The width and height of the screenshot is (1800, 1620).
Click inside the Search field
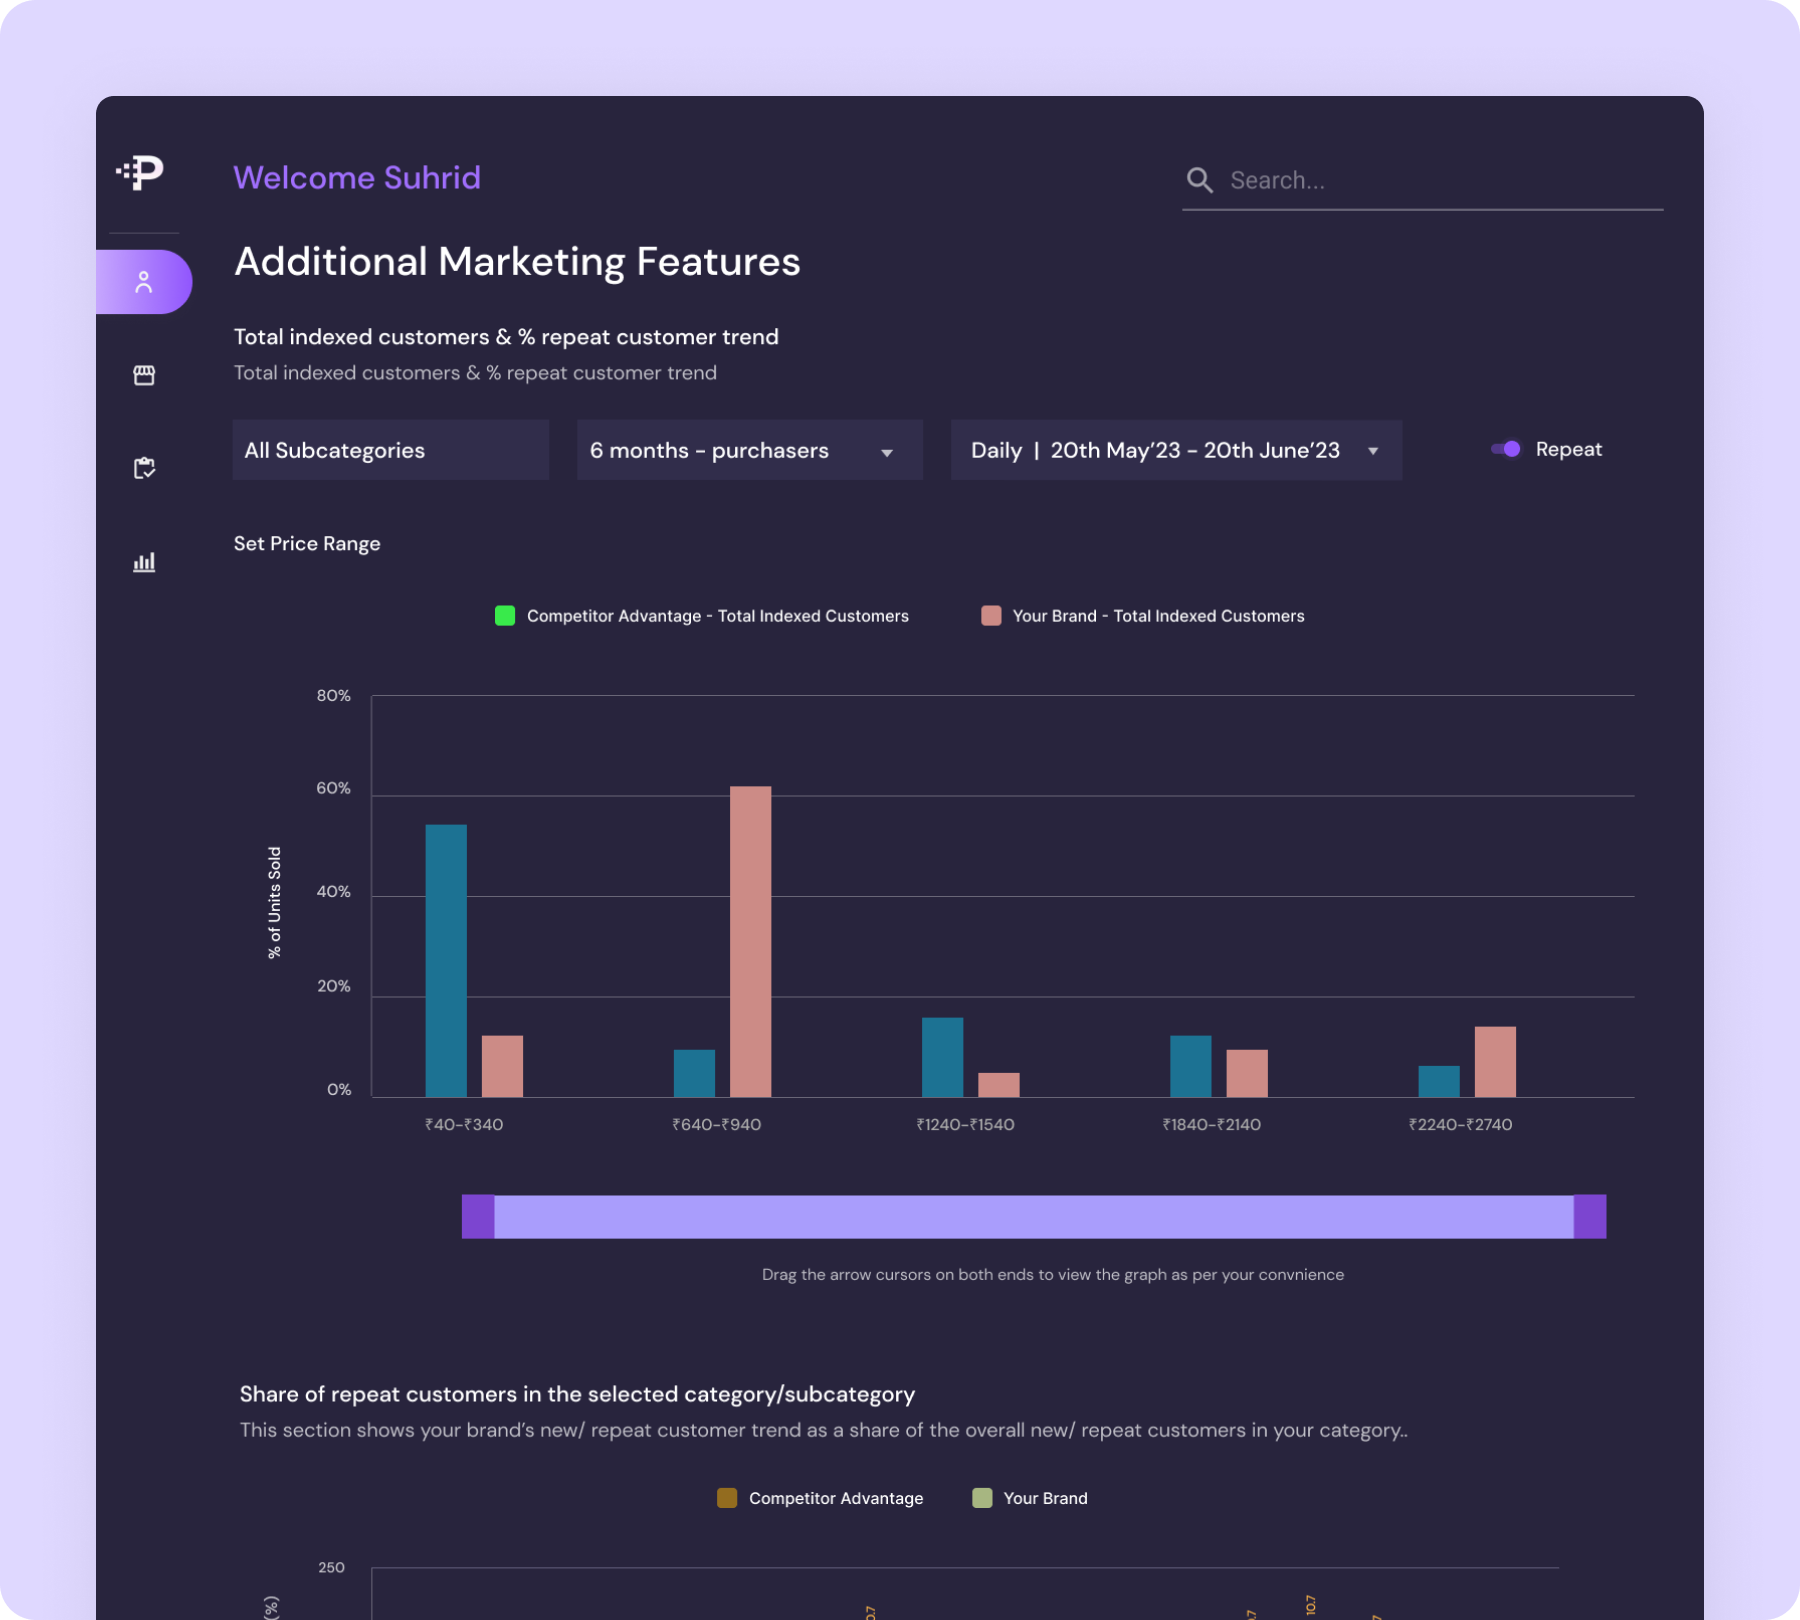(1400, 180)
